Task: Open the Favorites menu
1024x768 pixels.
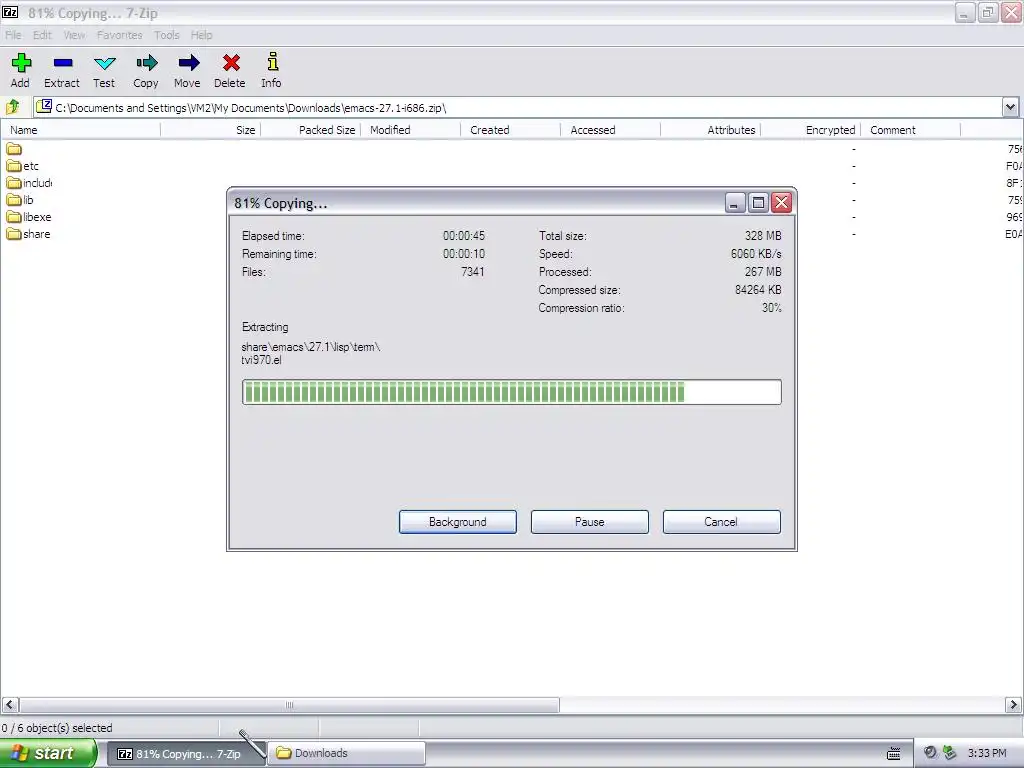Action: (120, 35)
